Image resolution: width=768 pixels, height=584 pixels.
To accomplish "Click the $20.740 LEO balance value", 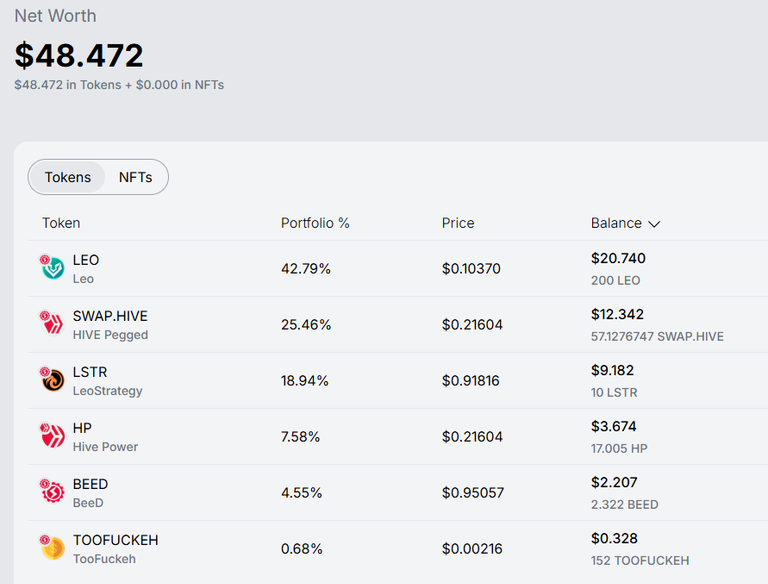I will pyautogui.click(x=618, y=258).
